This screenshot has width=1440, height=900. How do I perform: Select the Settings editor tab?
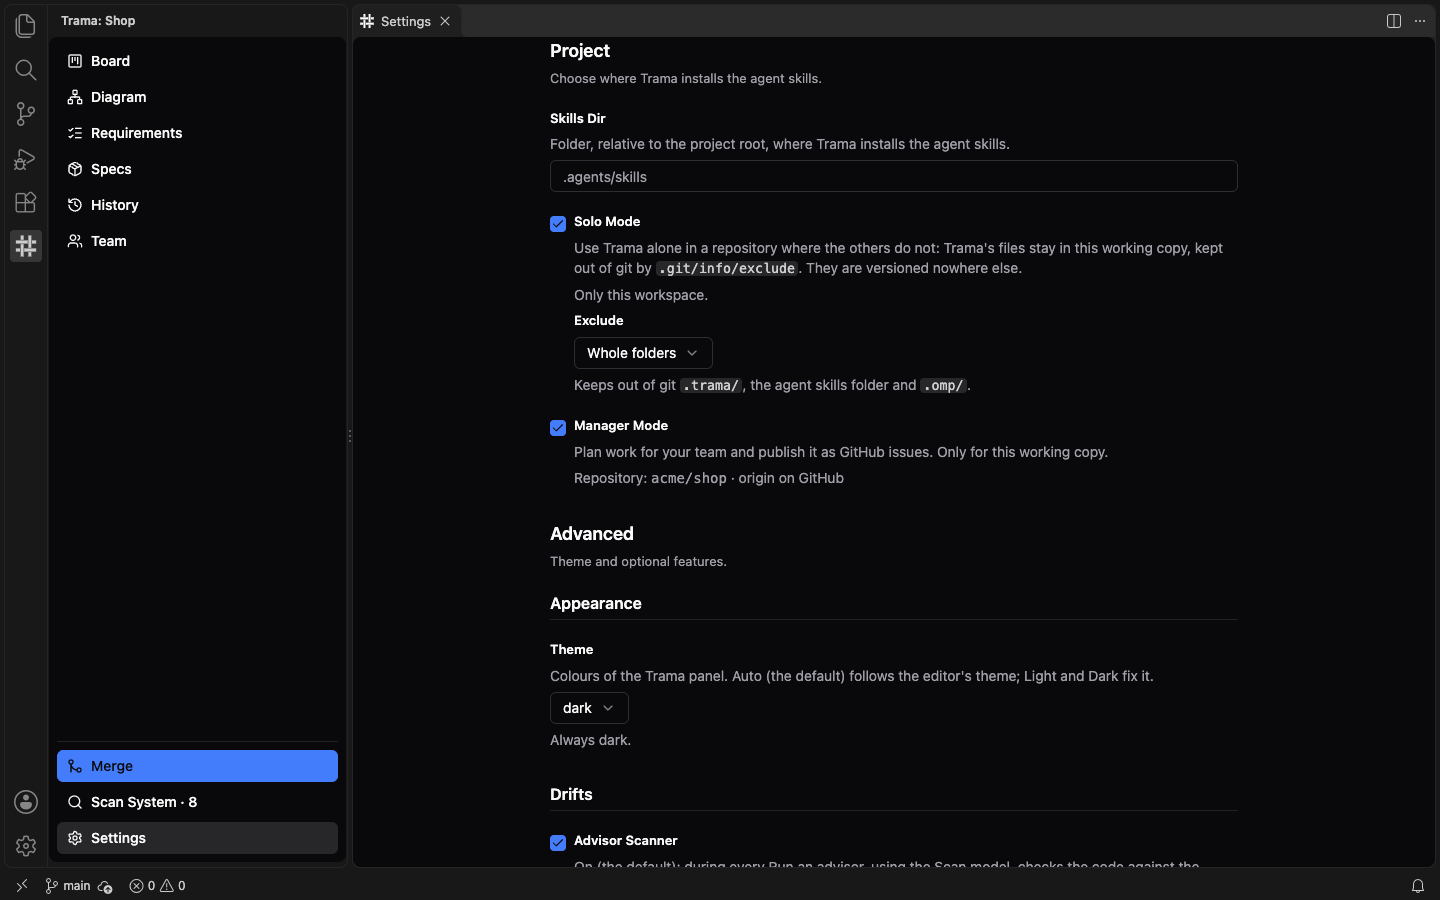(x=407, y=21)
